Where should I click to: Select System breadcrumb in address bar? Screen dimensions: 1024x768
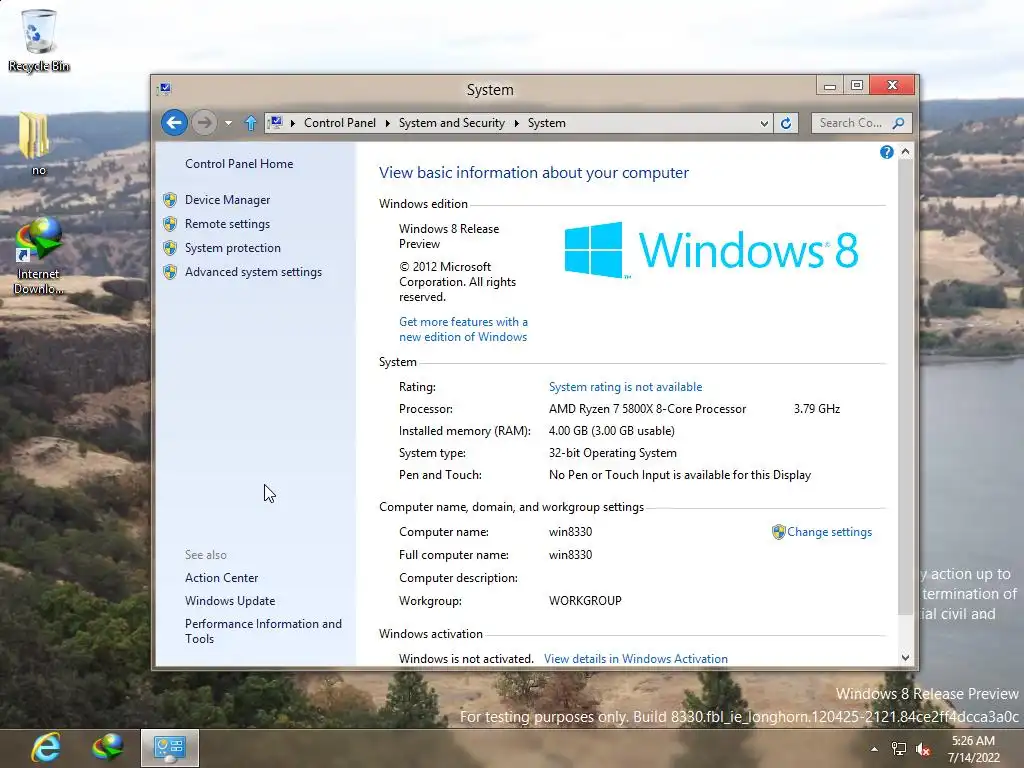[547, 123]
